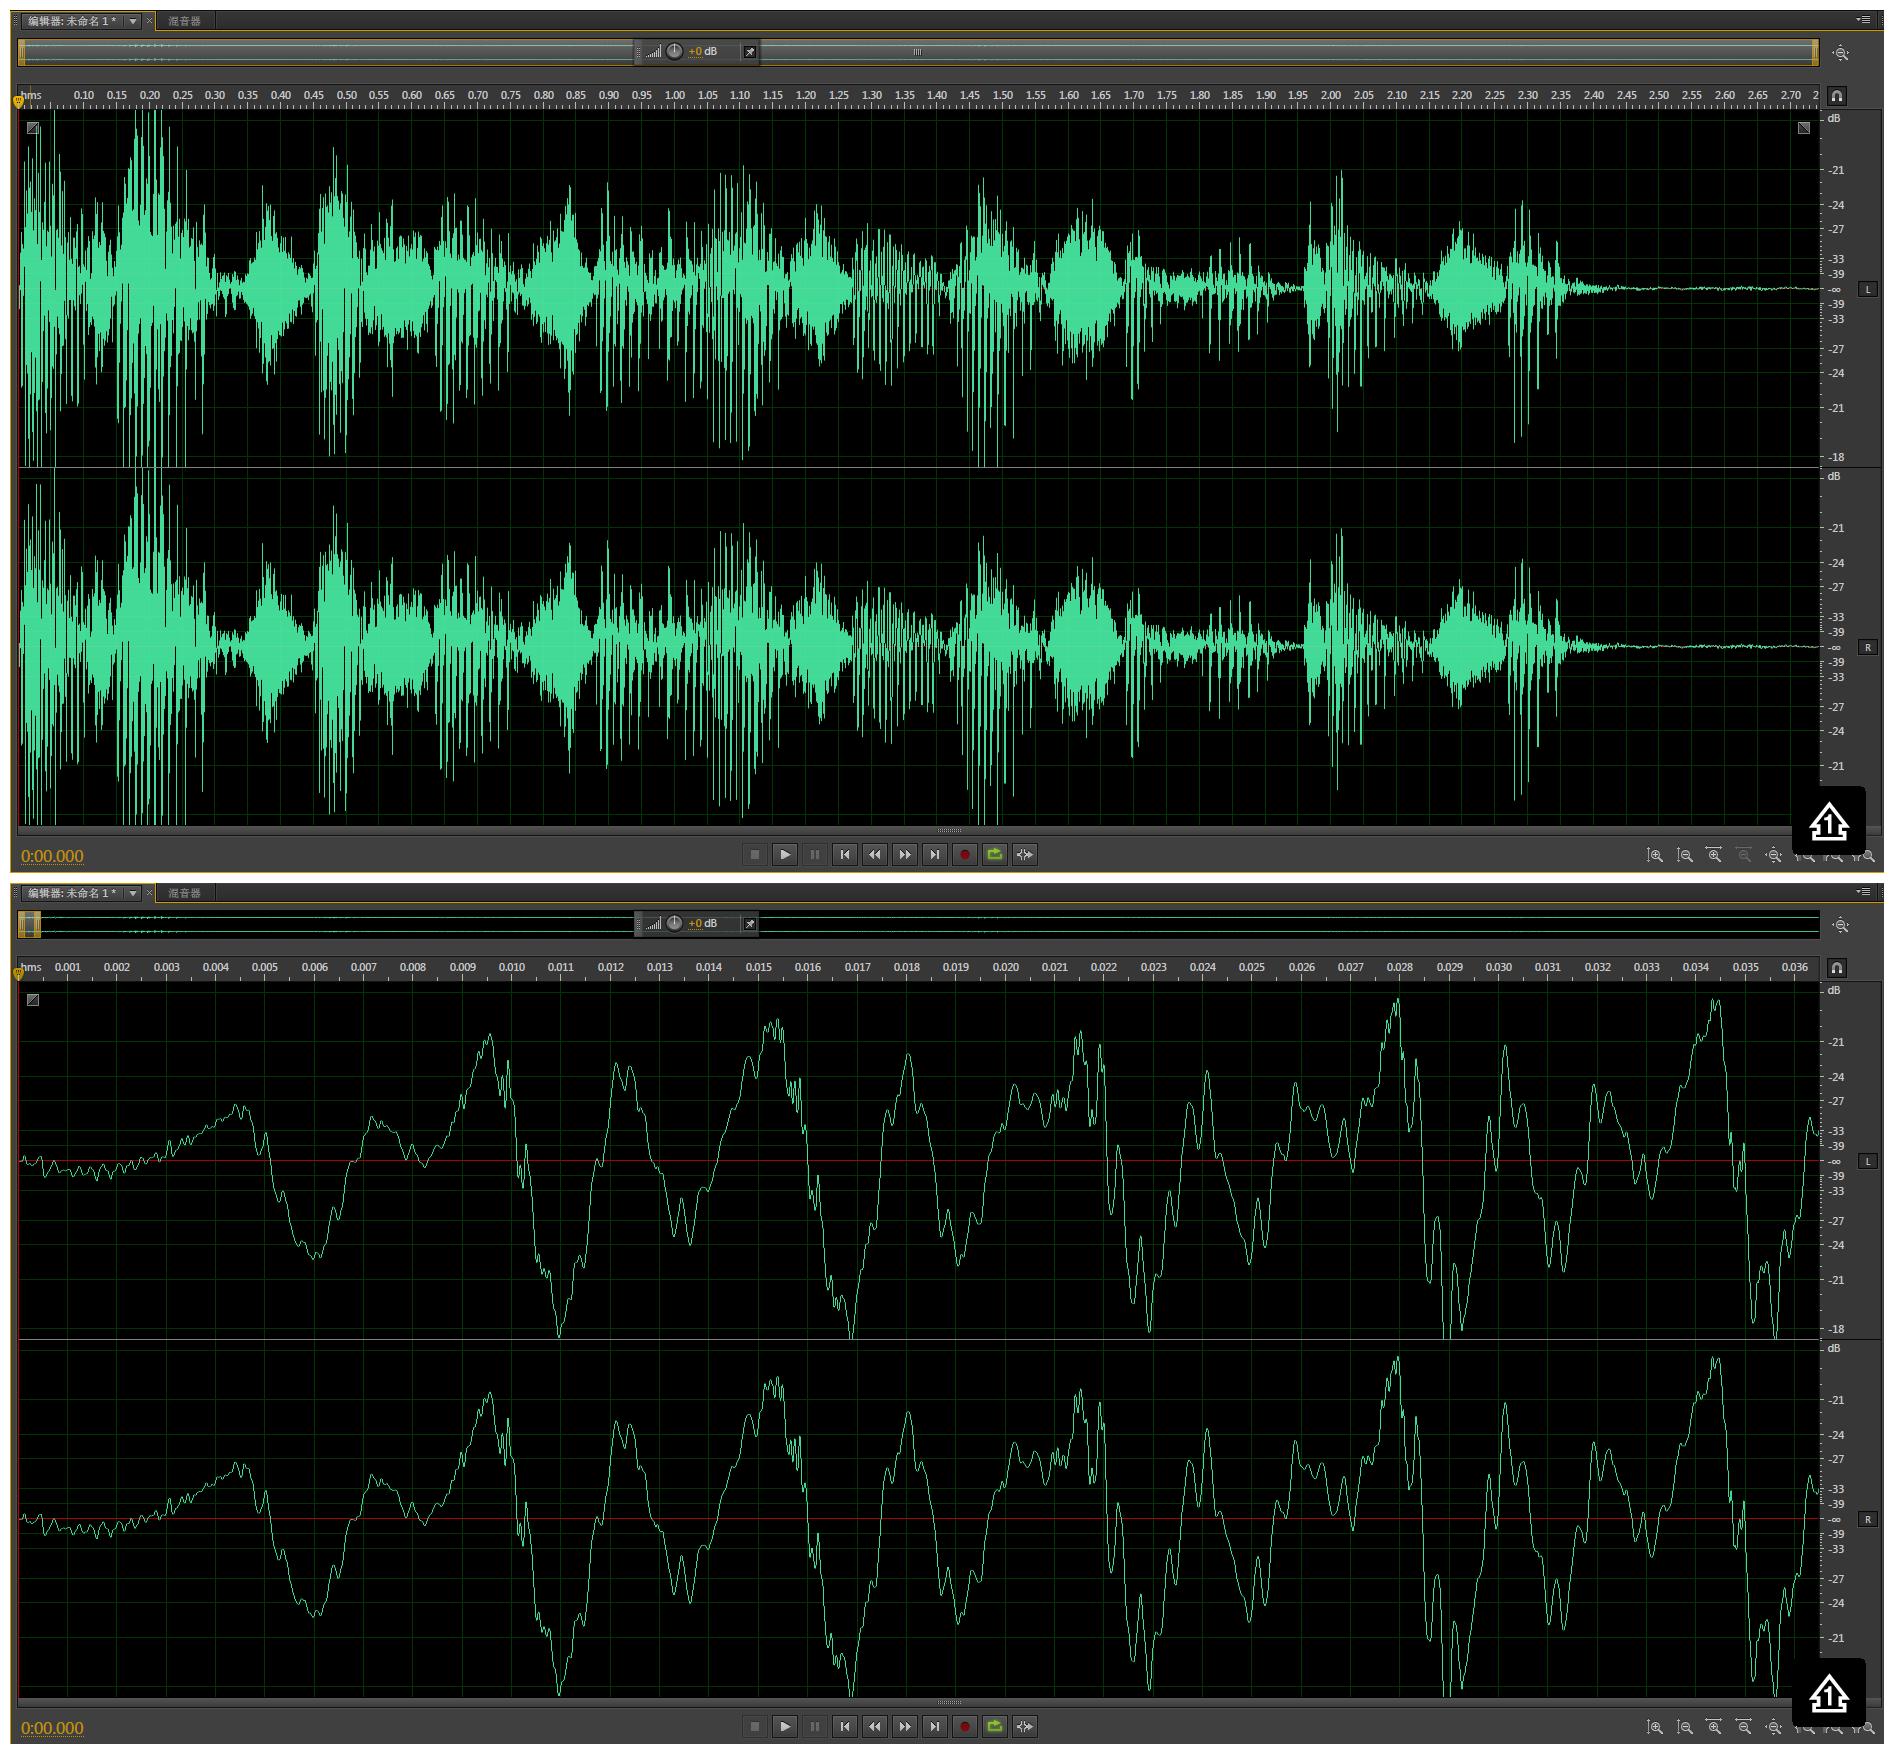Toggle the R channel in upper editor
1894x1754 pixels.
(1867, 647)
